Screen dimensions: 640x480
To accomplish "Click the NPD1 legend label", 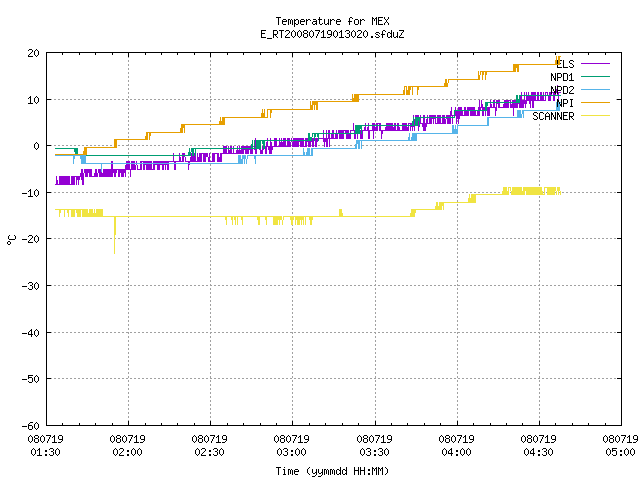I will pyautogui.click(x=562, y=77).
